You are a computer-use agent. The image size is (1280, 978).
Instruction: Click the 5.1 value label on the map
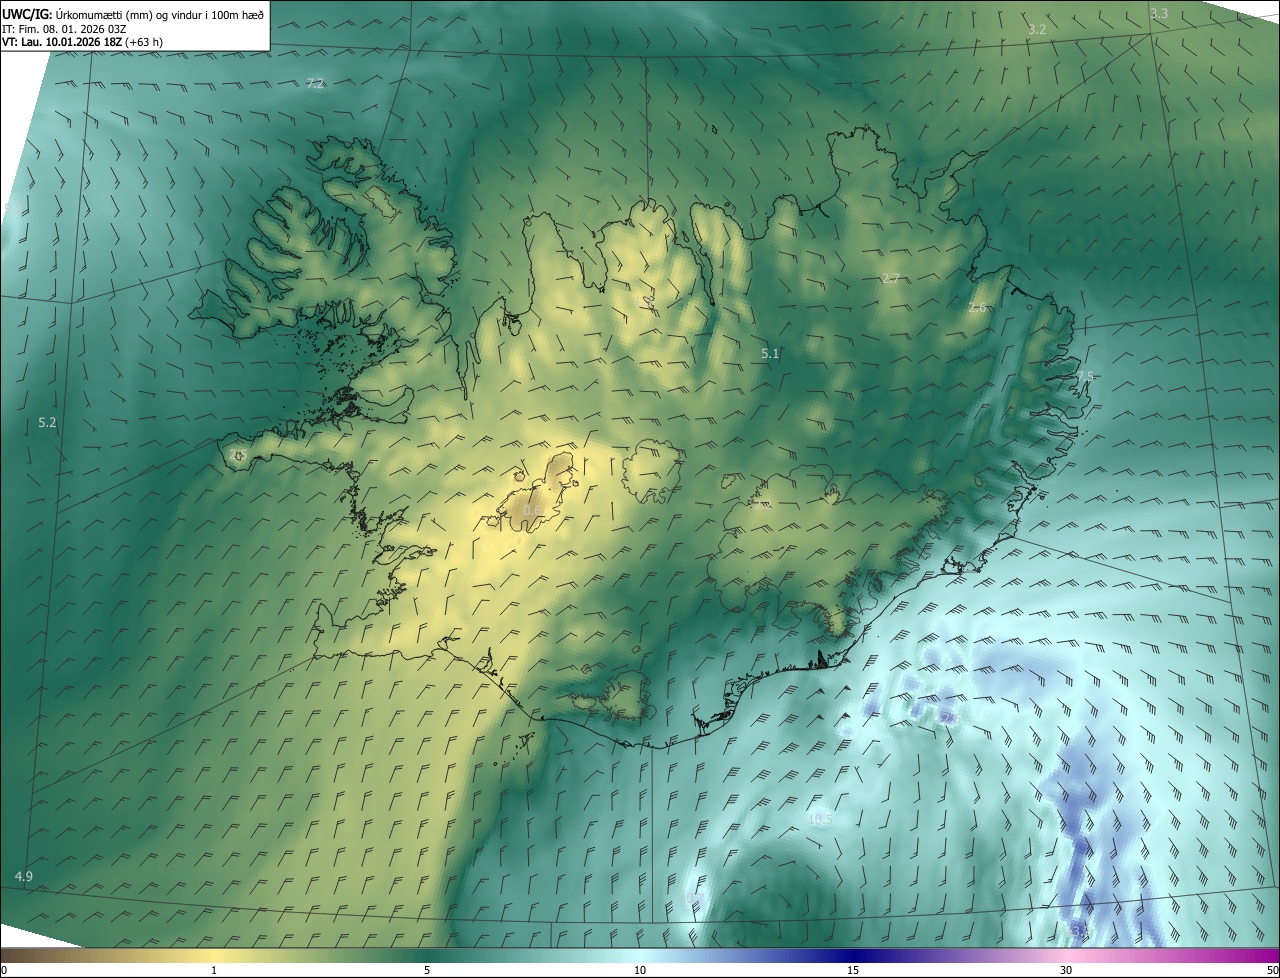770,353
